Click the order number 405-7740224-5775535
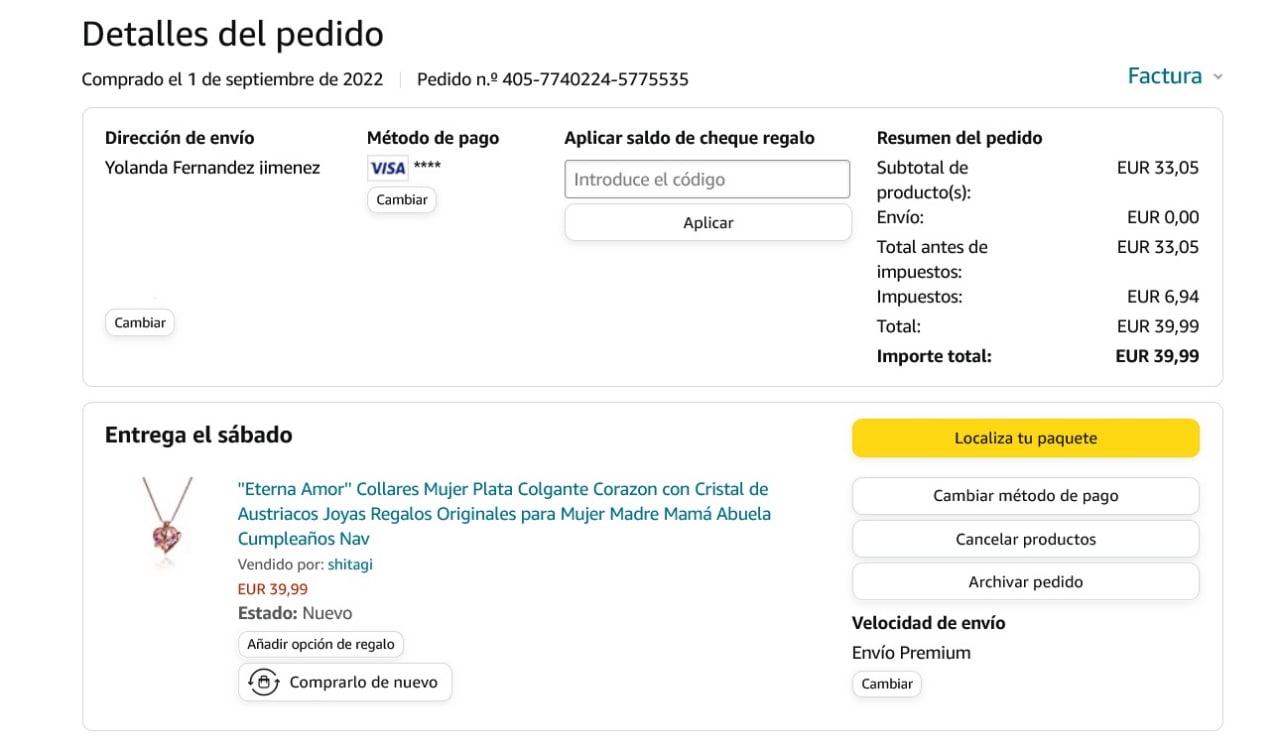The image size is (1280, 751). click(x=595, y=79)
